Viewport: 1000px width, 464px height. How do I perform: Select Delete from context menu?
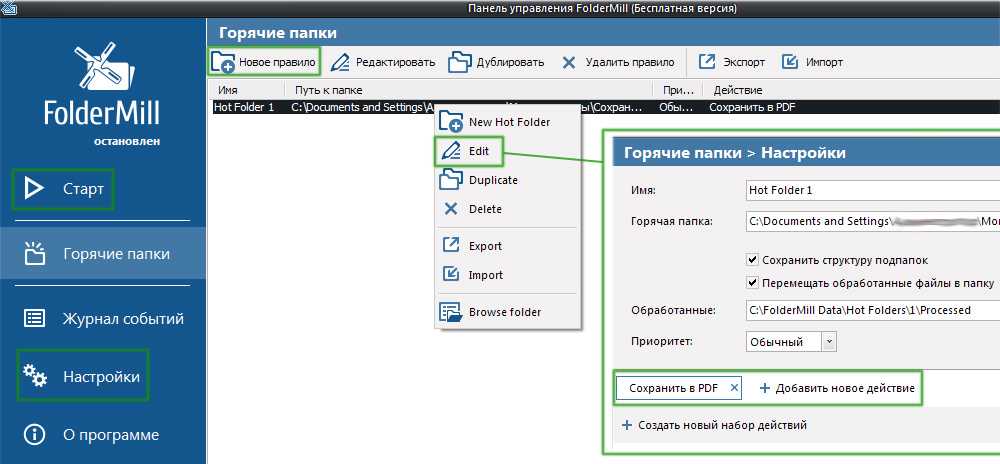coord(485,209)
